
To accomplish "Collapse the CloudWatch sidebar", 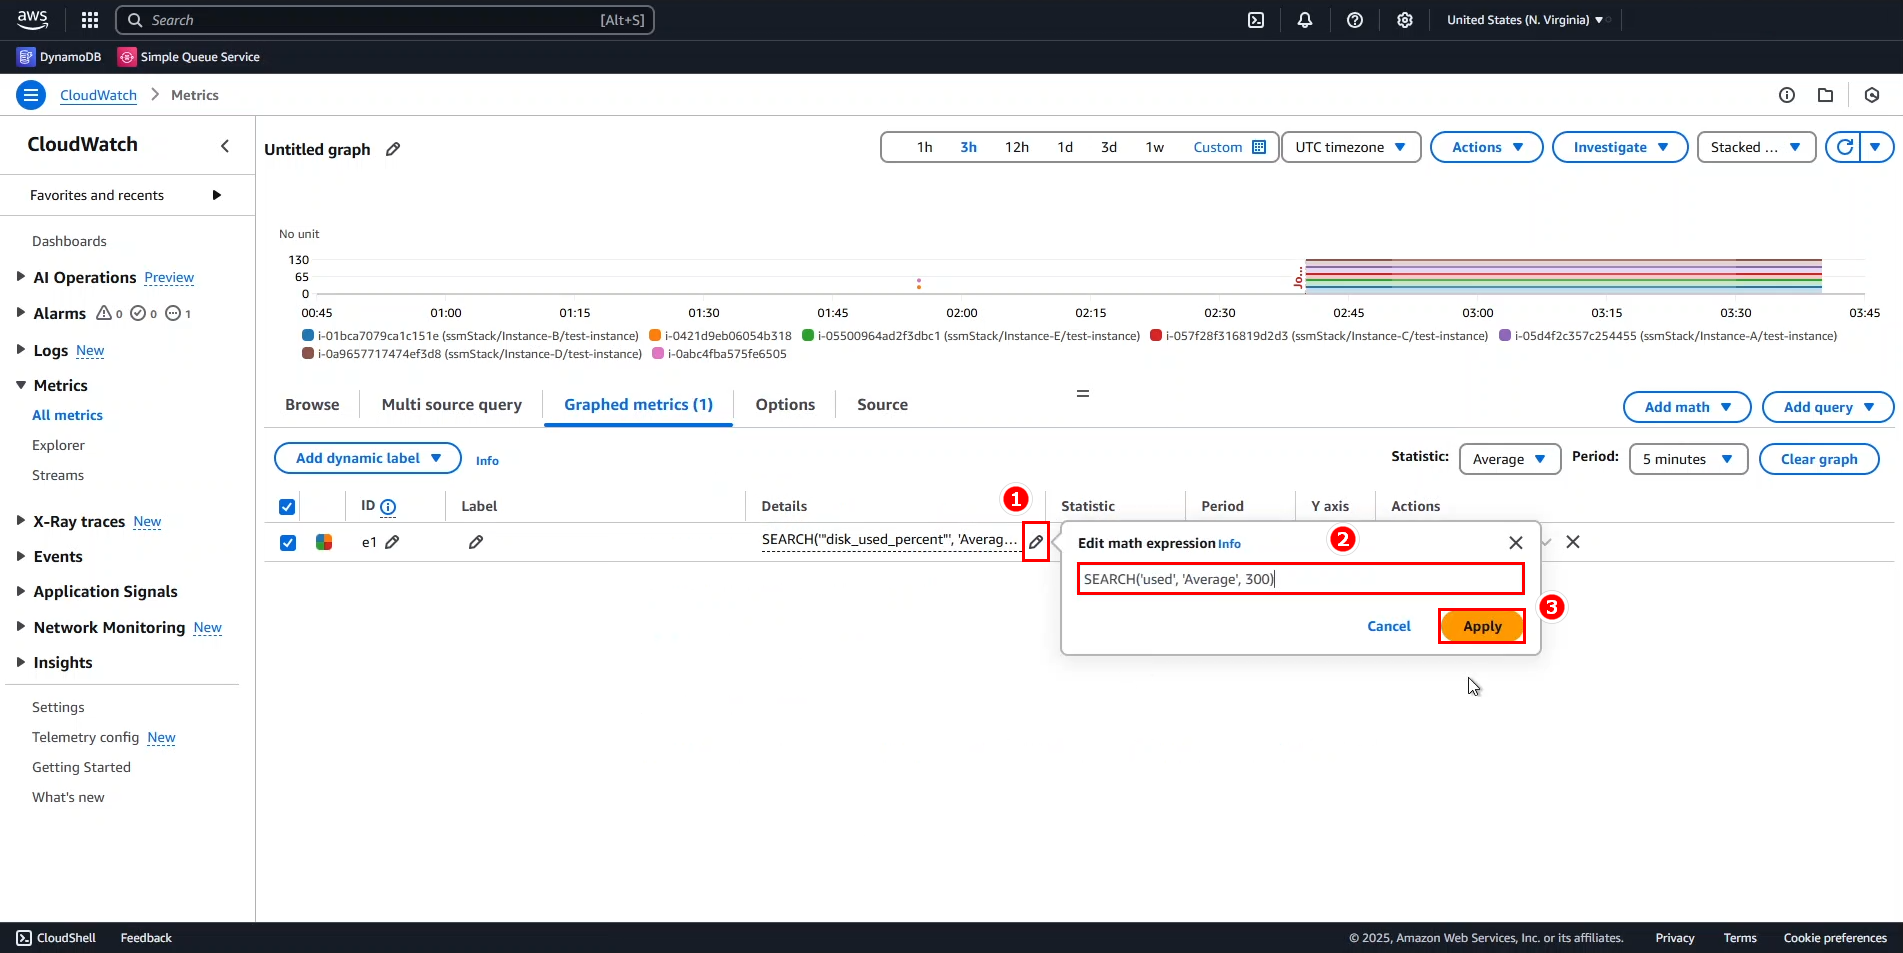I will (225, 146).
